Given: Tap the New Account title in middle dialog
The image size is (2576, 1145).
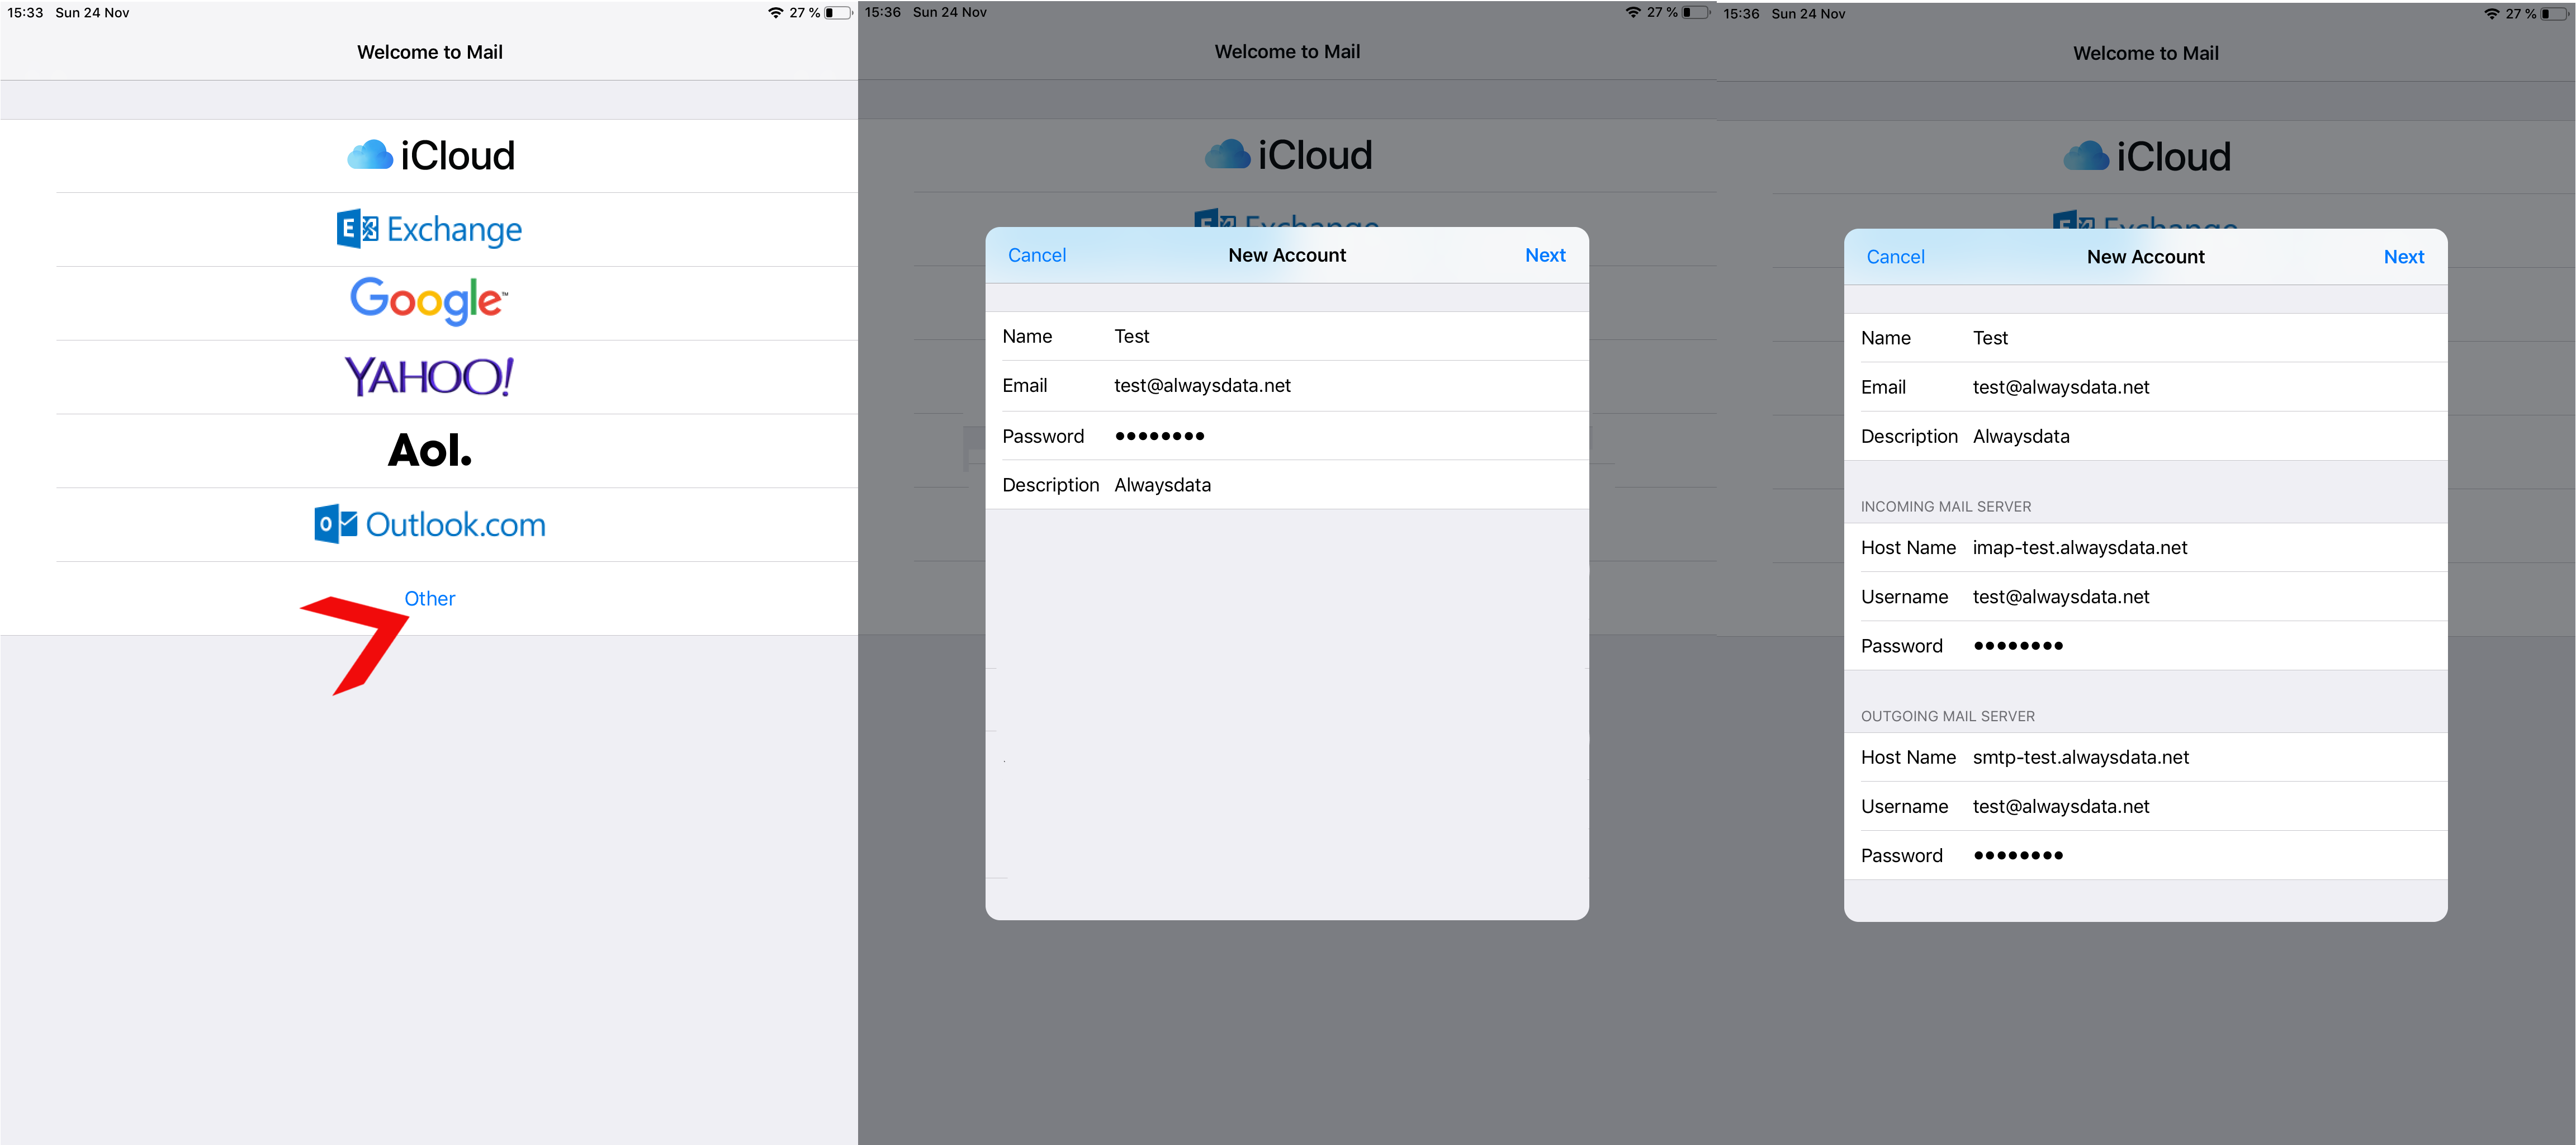Looking at the screenshot, I should (x=1287, y=255).
